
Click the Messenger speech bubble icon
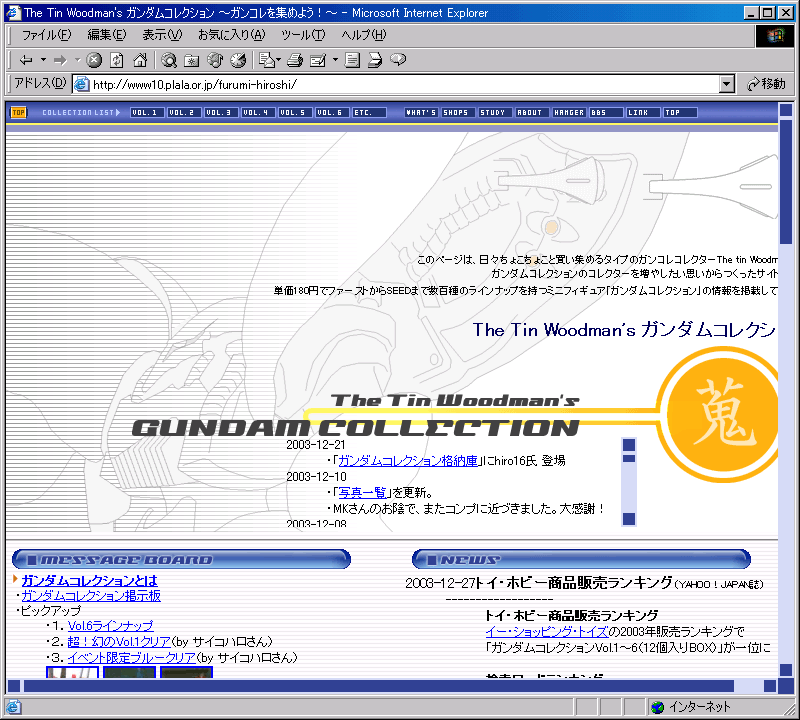click(x=398, y=60)
